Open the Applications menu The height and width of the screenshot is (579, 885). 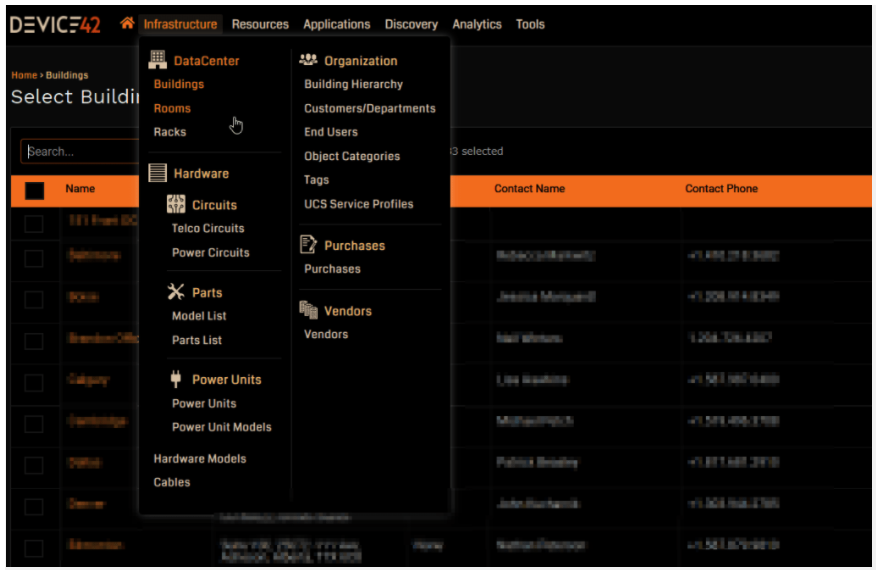(338, 24)
